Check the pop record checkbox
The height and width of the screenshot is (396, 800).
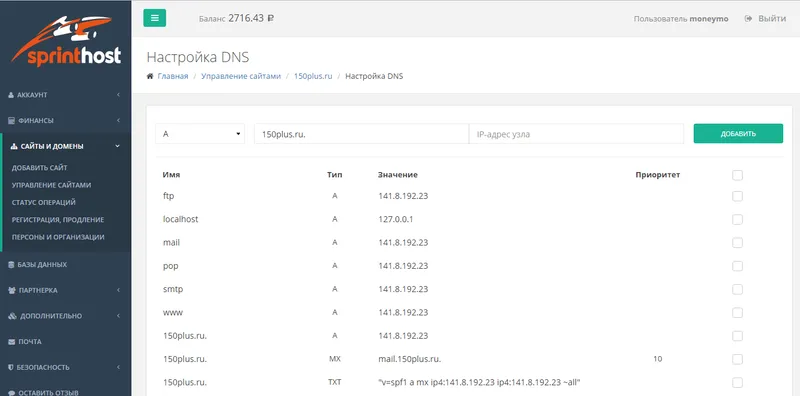737,266
